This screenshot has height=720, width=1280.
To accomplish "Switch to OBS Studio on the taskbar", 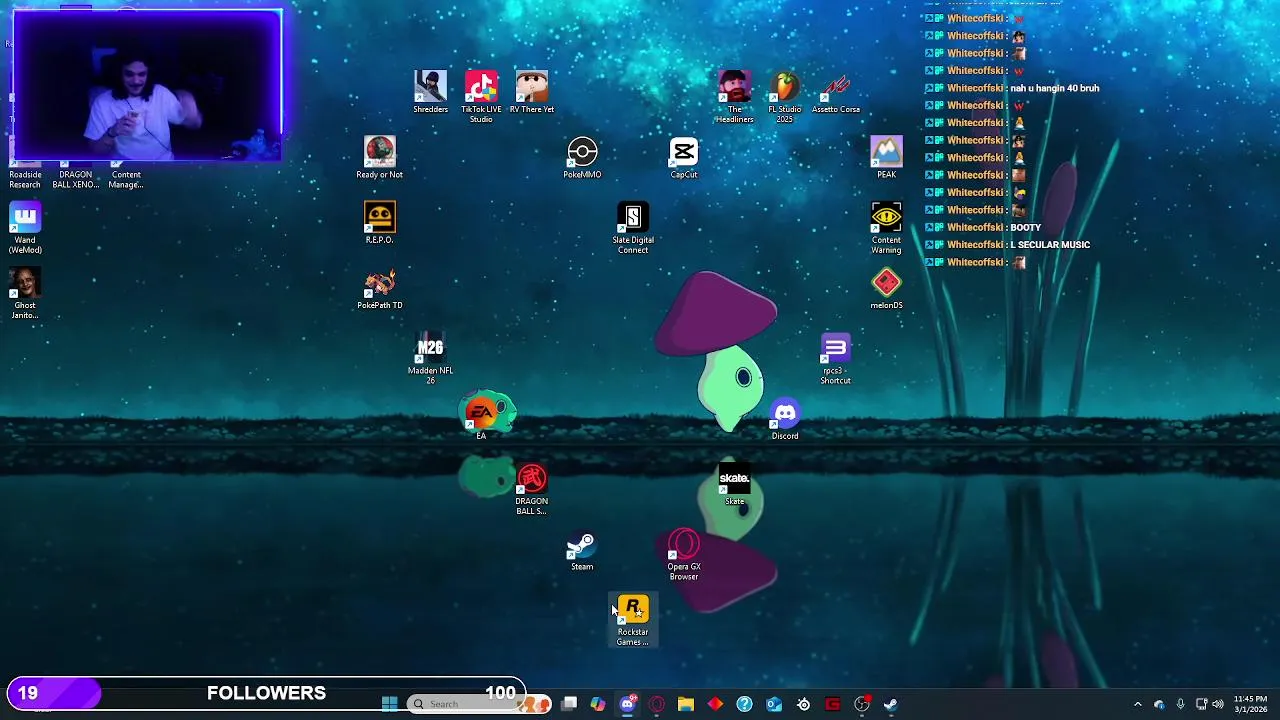I will (862, 704).
